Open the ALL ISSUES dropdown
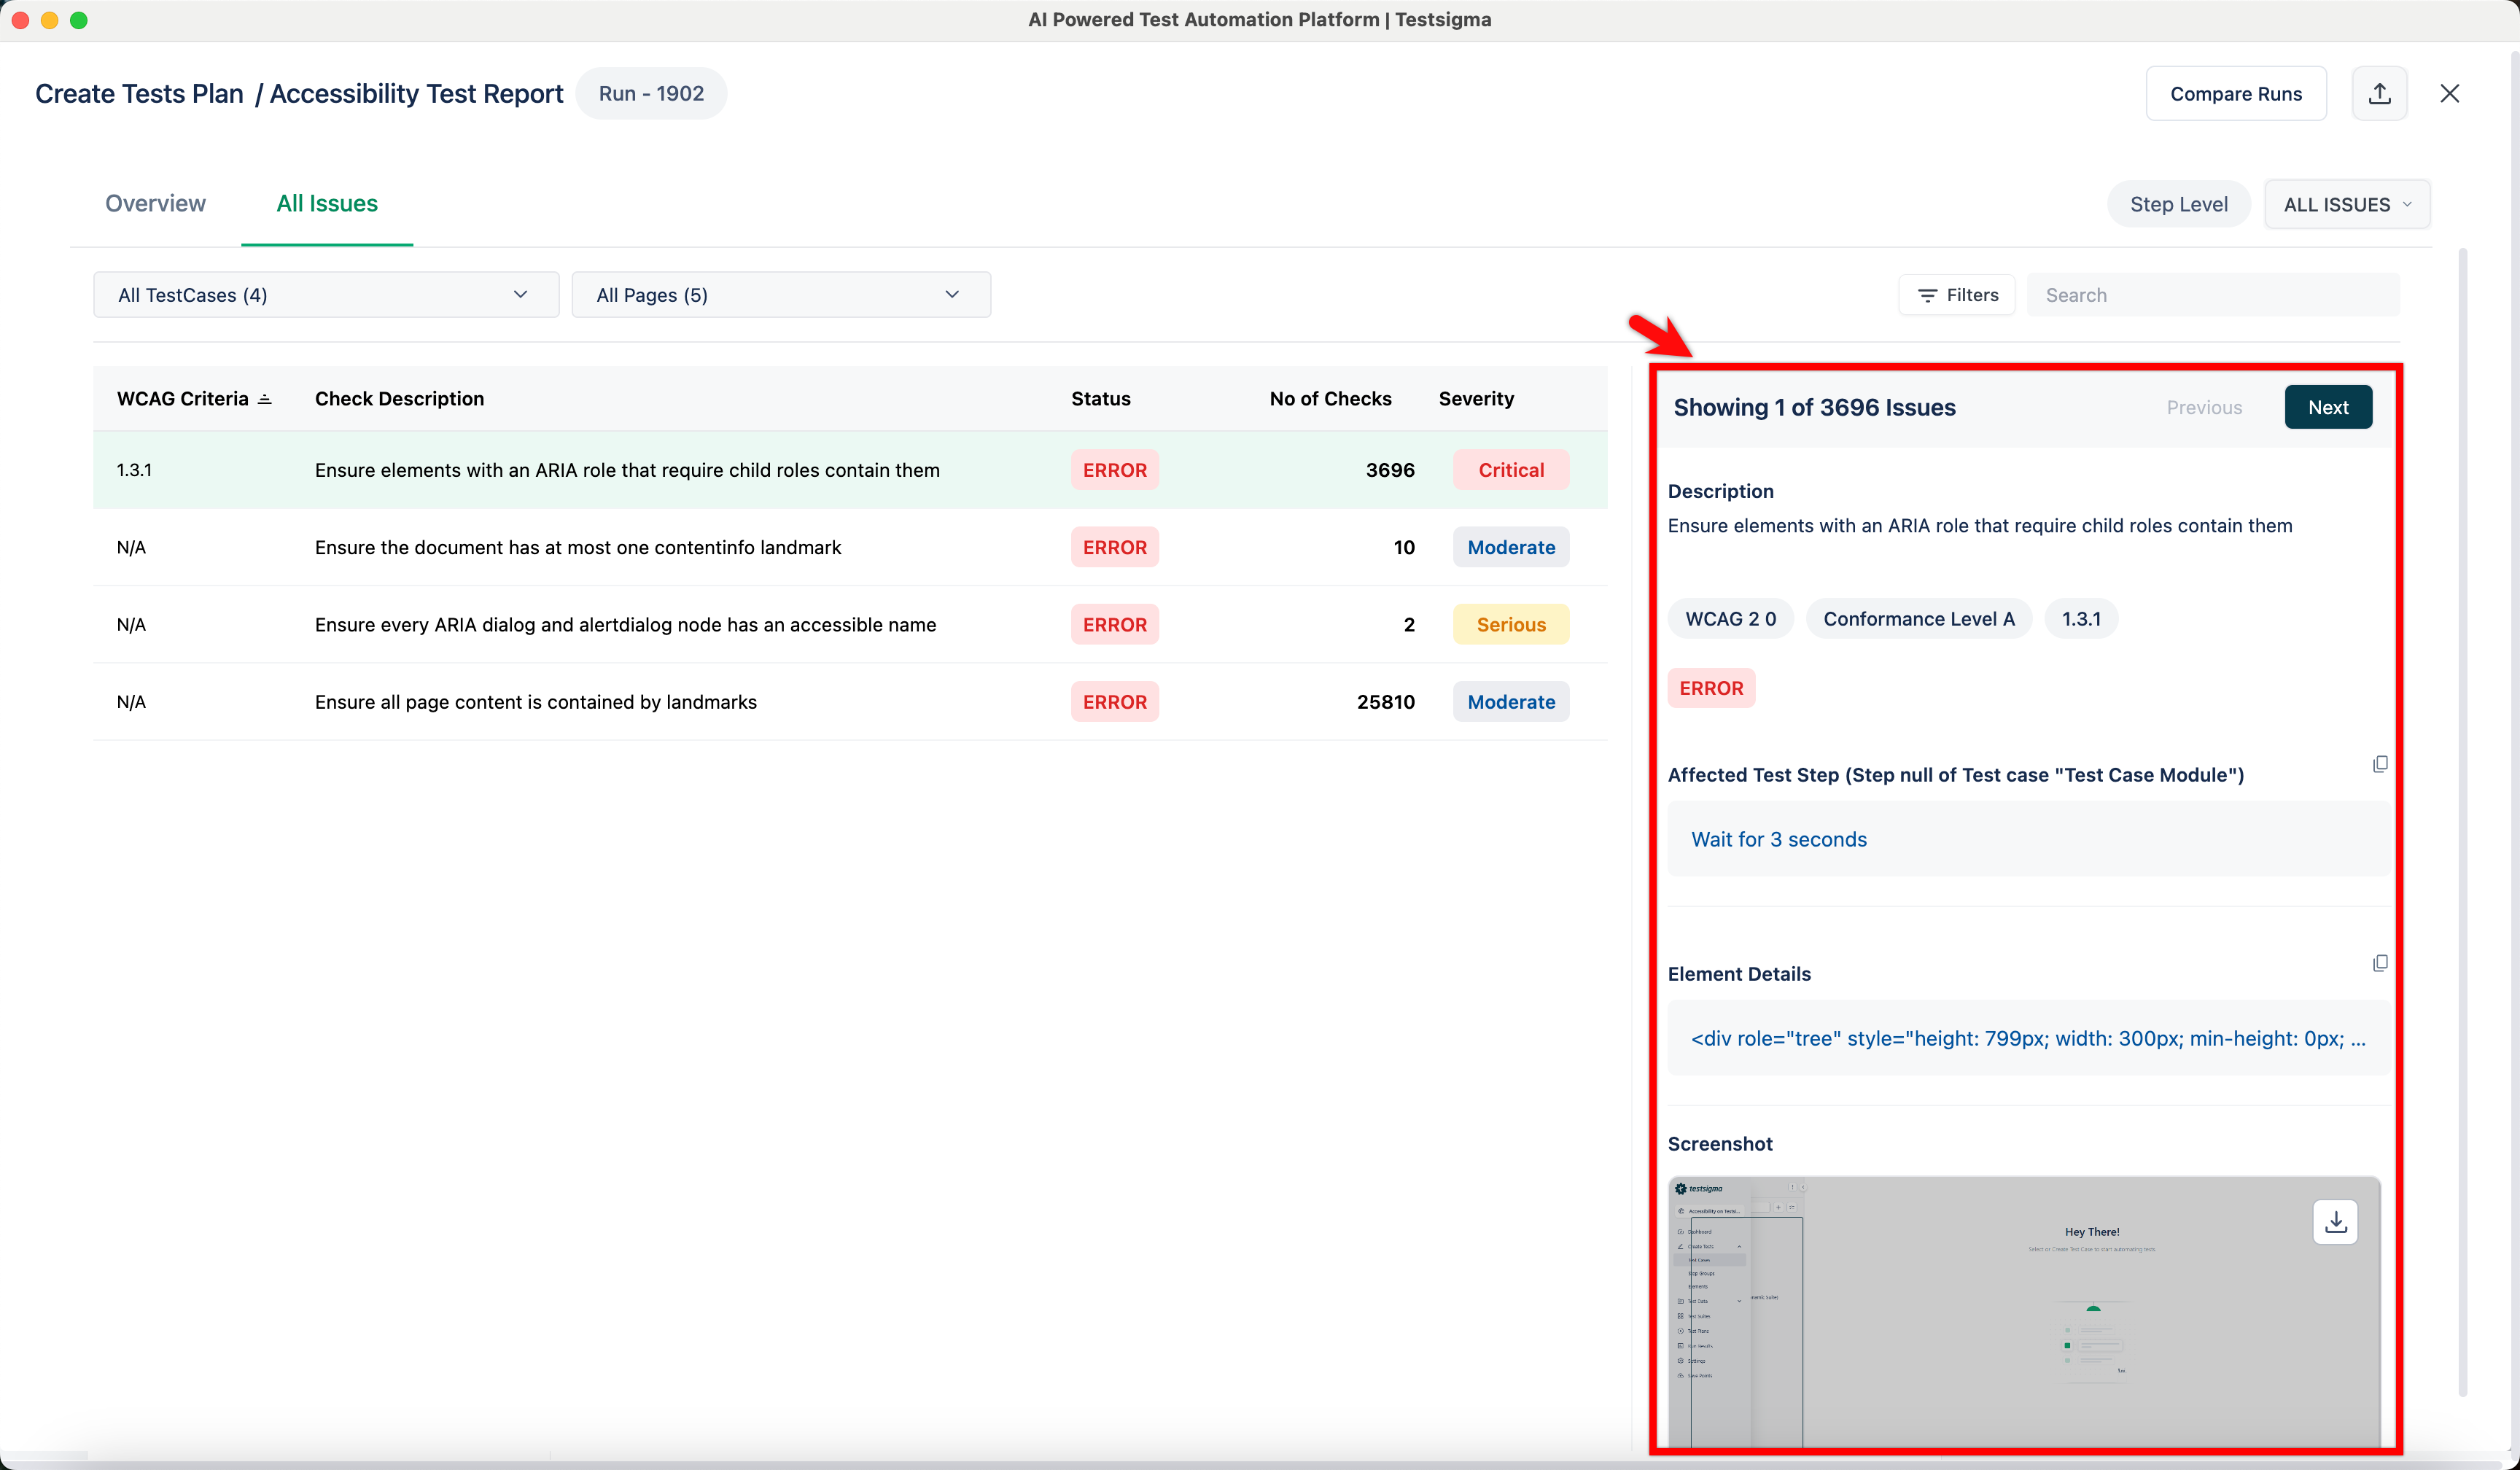The width and height of the screenshot is (2520, 1470). [x=2346, y=204]
